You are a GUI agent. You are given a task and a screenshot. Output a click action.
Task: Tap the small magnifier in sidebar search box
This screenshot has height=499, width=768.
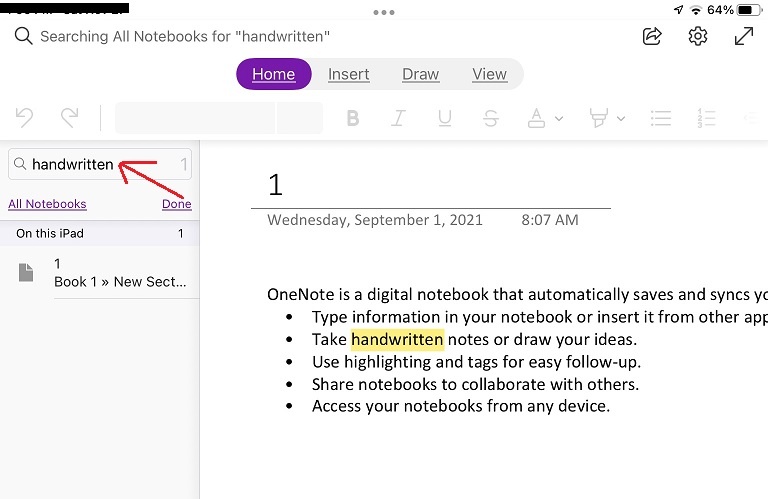[x=20, y=164]
